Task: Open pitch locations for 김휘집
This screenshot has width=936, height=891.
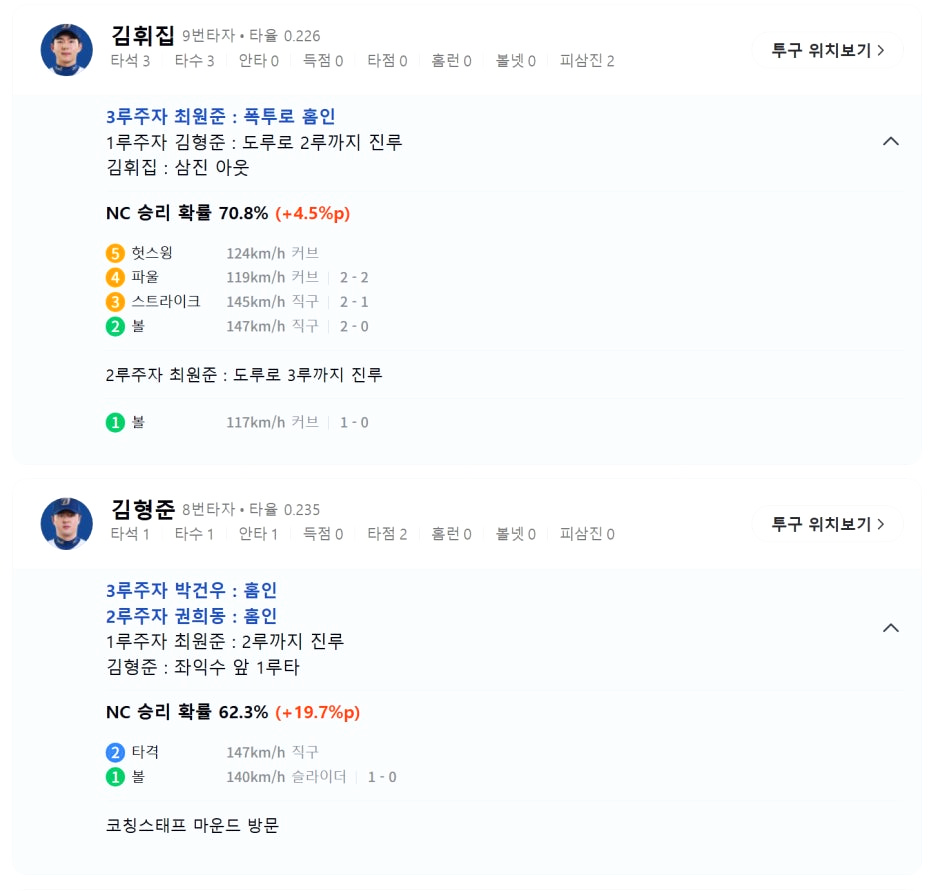Action: point(828,48)
